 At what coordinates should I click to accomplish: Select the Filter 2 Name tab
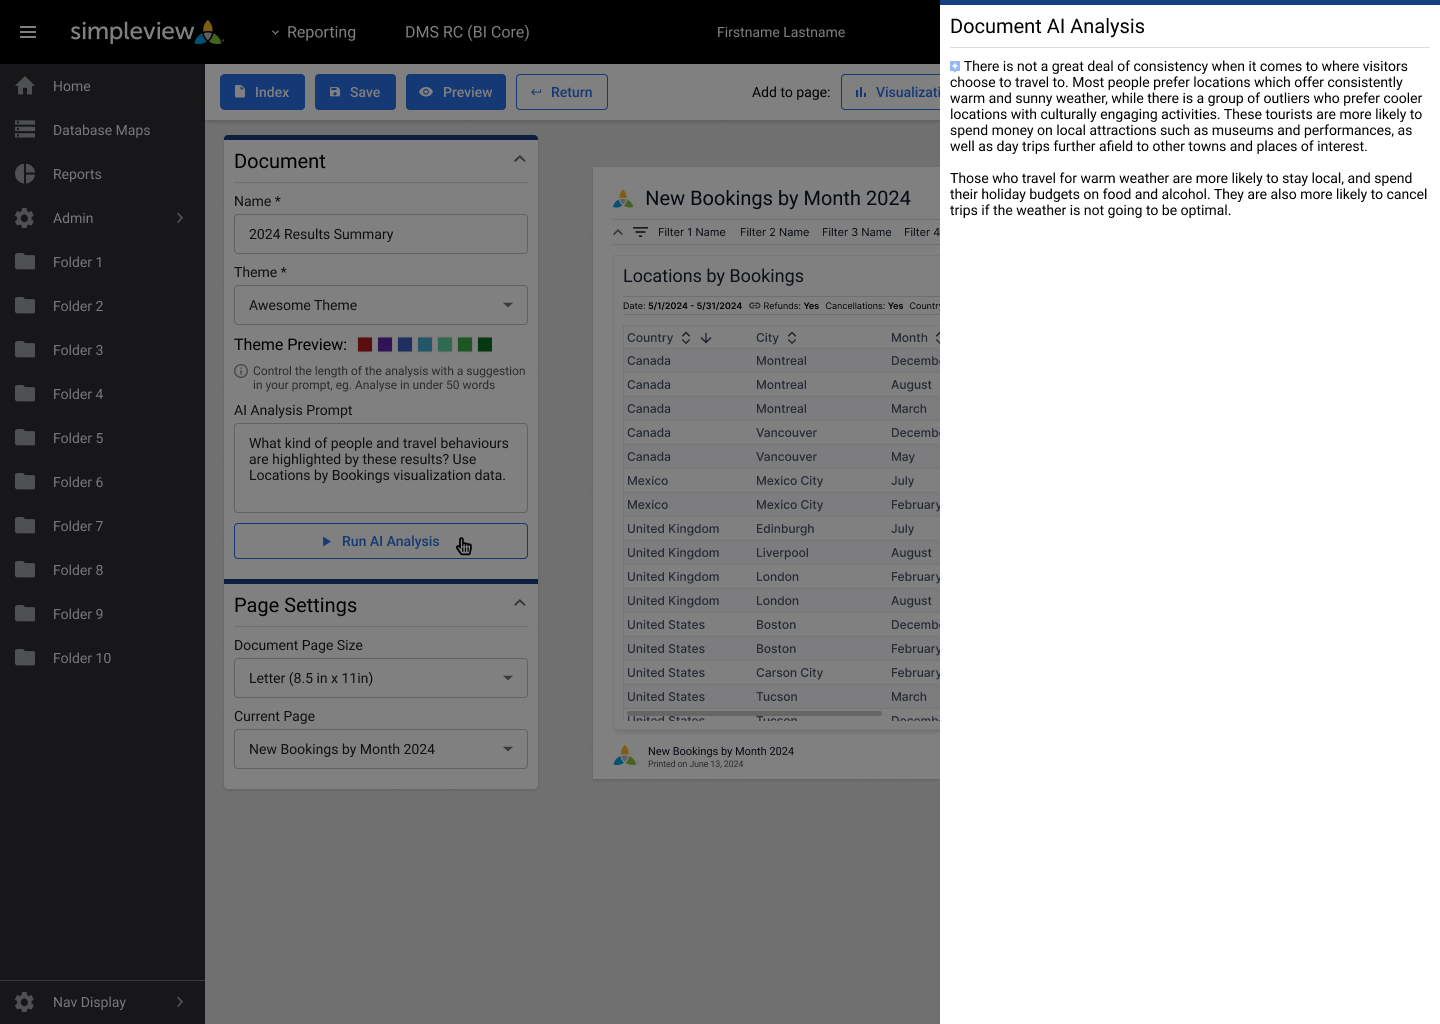click(x=774, y=232)
